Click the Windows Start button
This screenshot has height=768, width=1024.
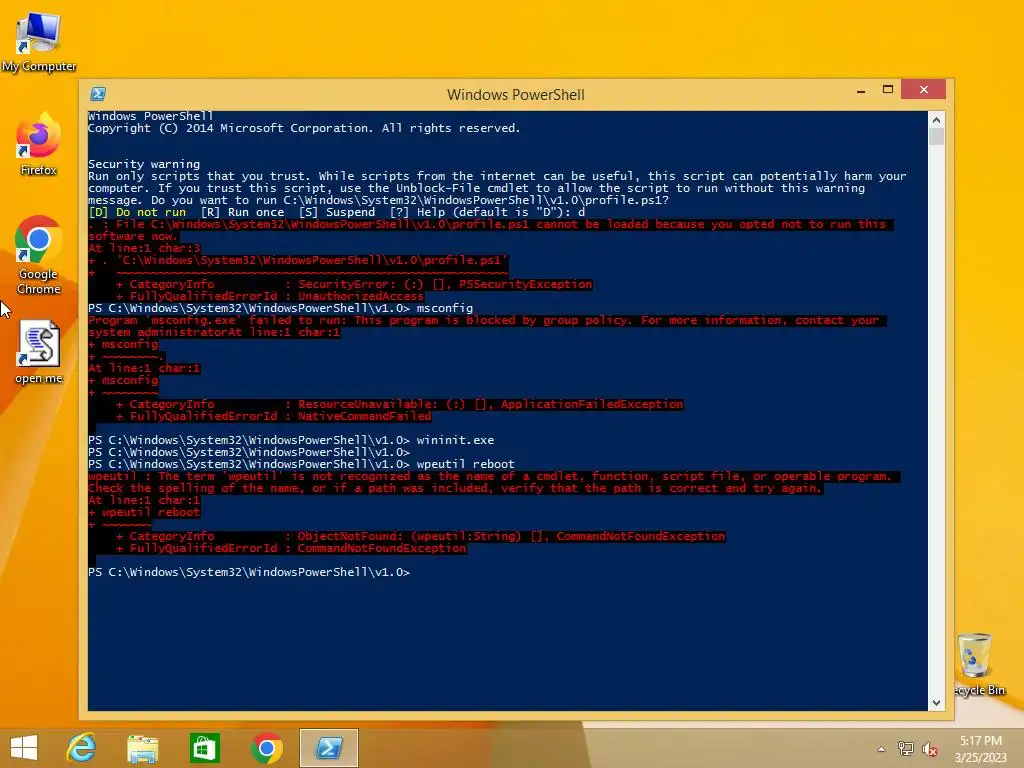click(x=24, y=748)
